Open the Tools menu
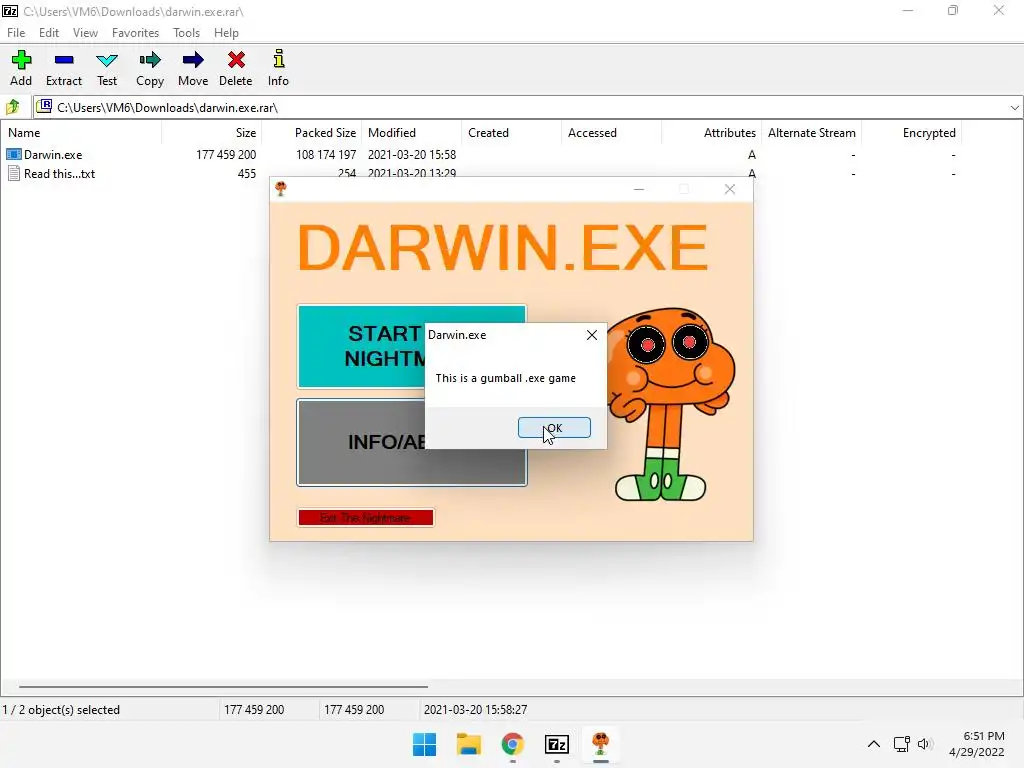 tap(186, 33)
